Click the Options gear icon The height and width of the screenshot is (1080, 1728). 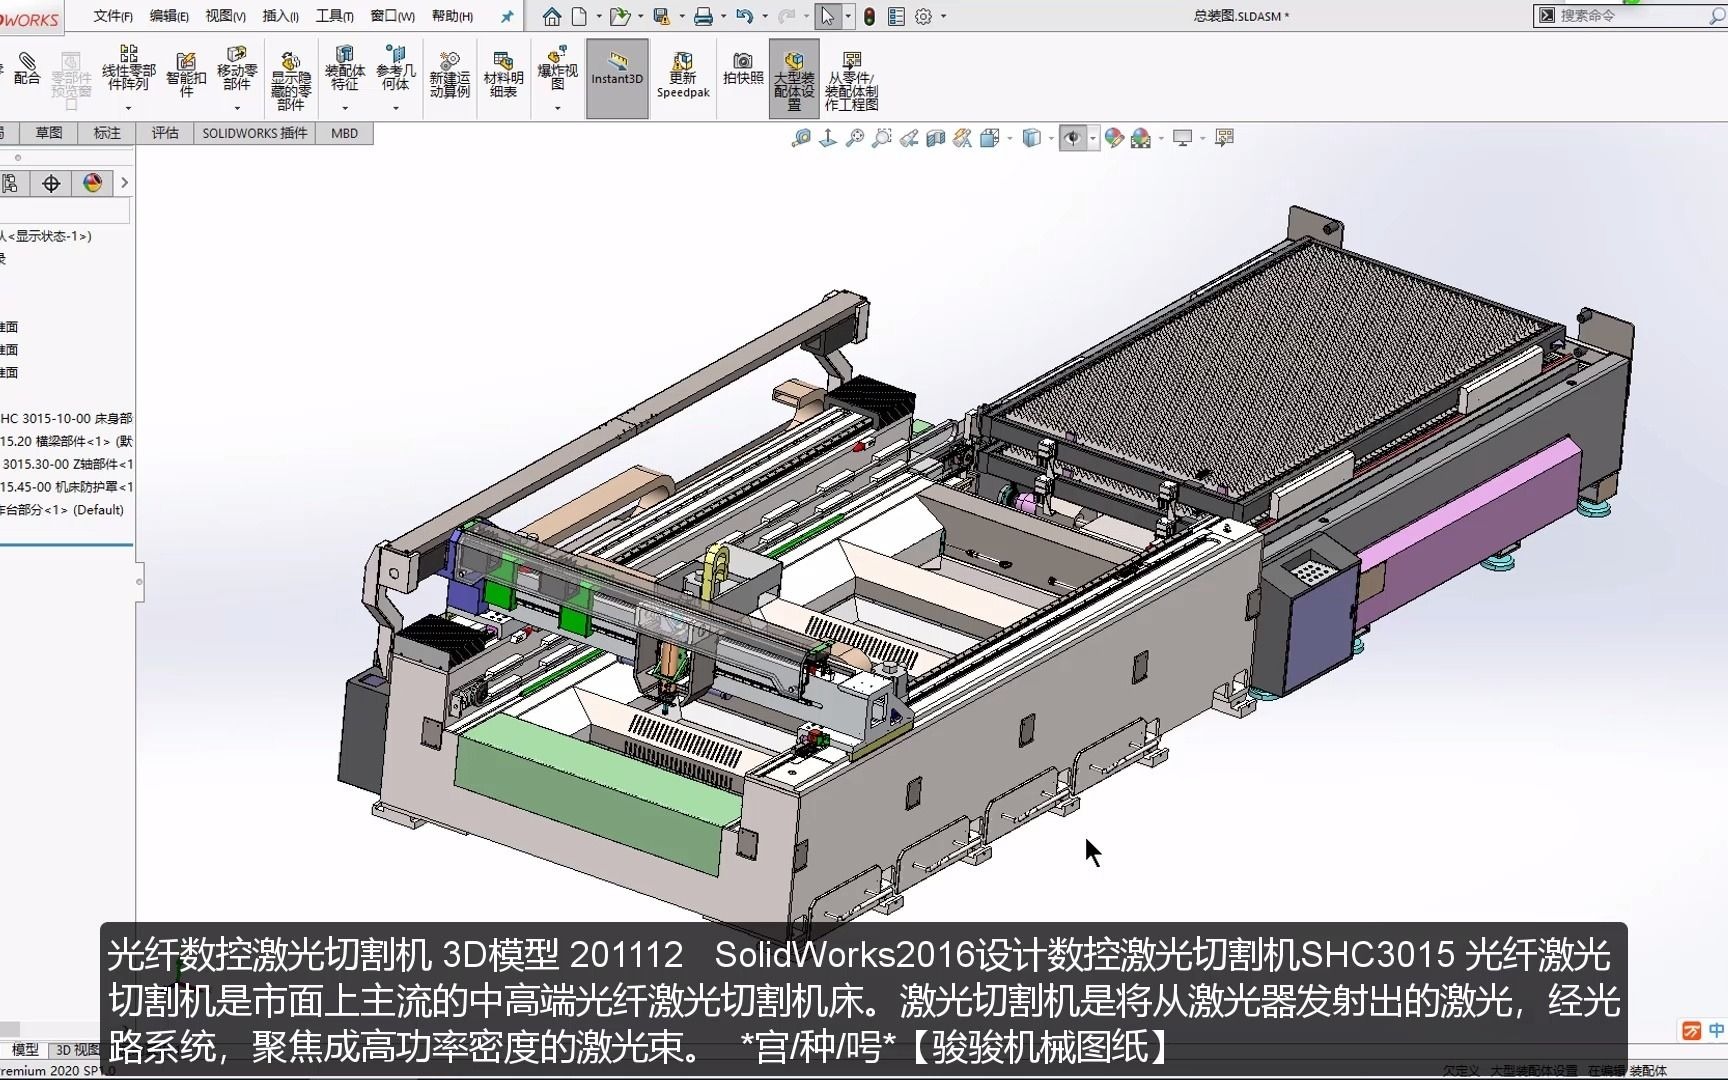[x=923, y=16]
